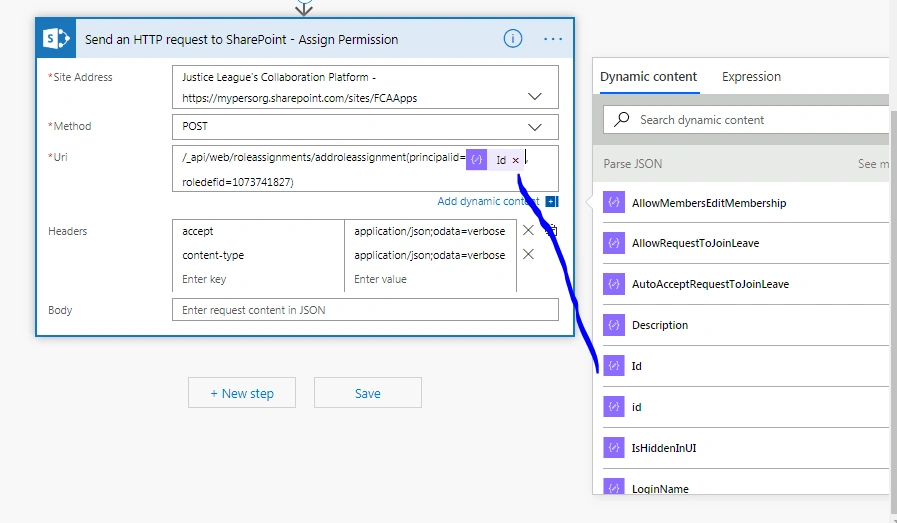Viewport: 897px width, 523px height.
Task: Click the accept header value field
Action: (x=430, y=231)
